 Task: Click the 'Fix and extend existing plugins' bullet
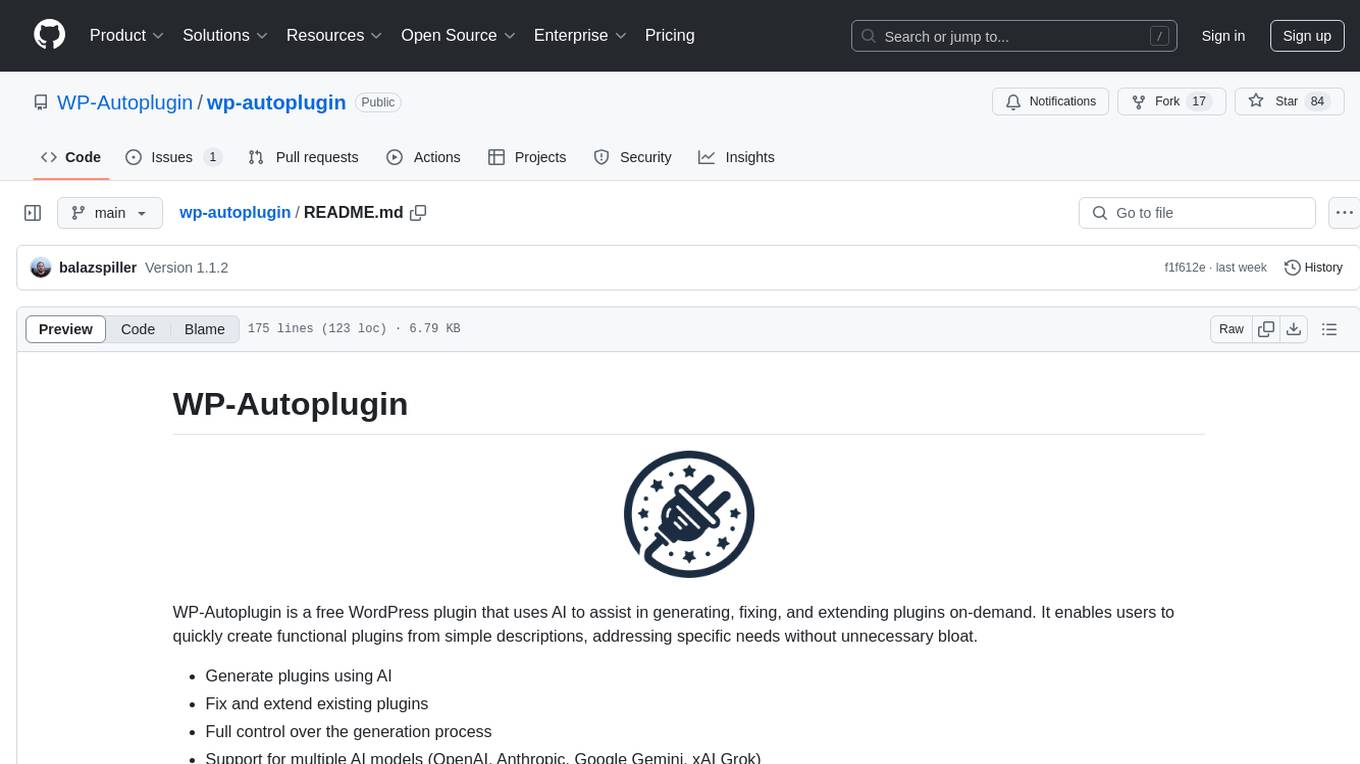(x=317, y=704)
